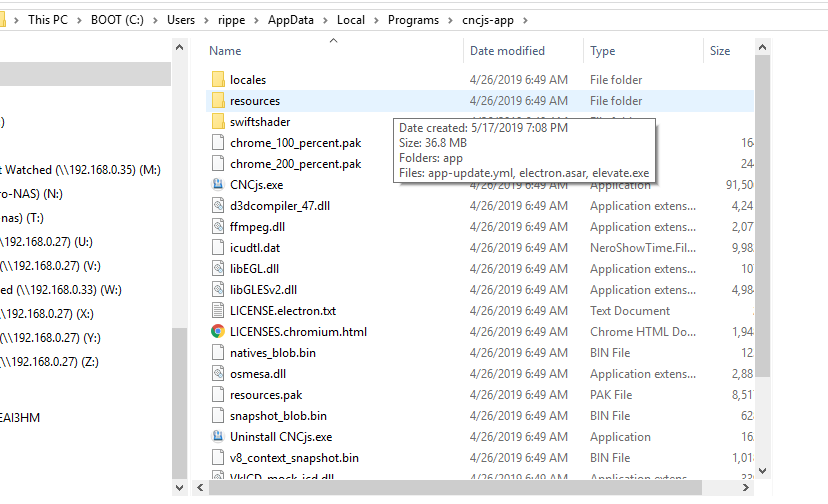Open breadcrumb chevron after This PC
The height and width of the screenshot is (504, 828).
pos(79,20)
